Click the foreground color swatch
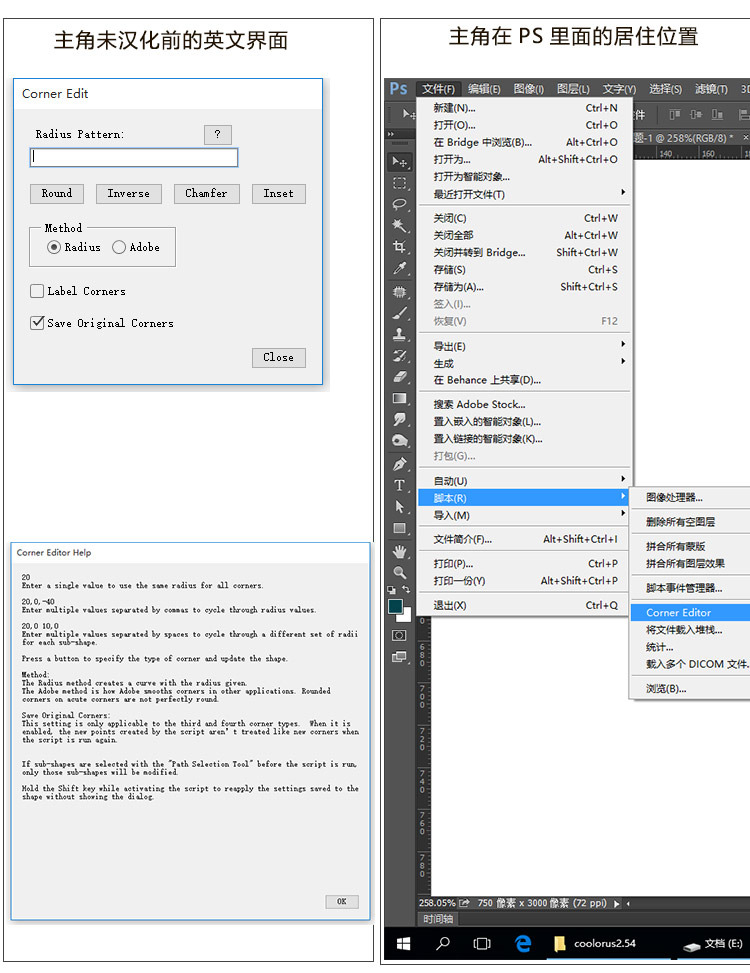 point(395,606)
